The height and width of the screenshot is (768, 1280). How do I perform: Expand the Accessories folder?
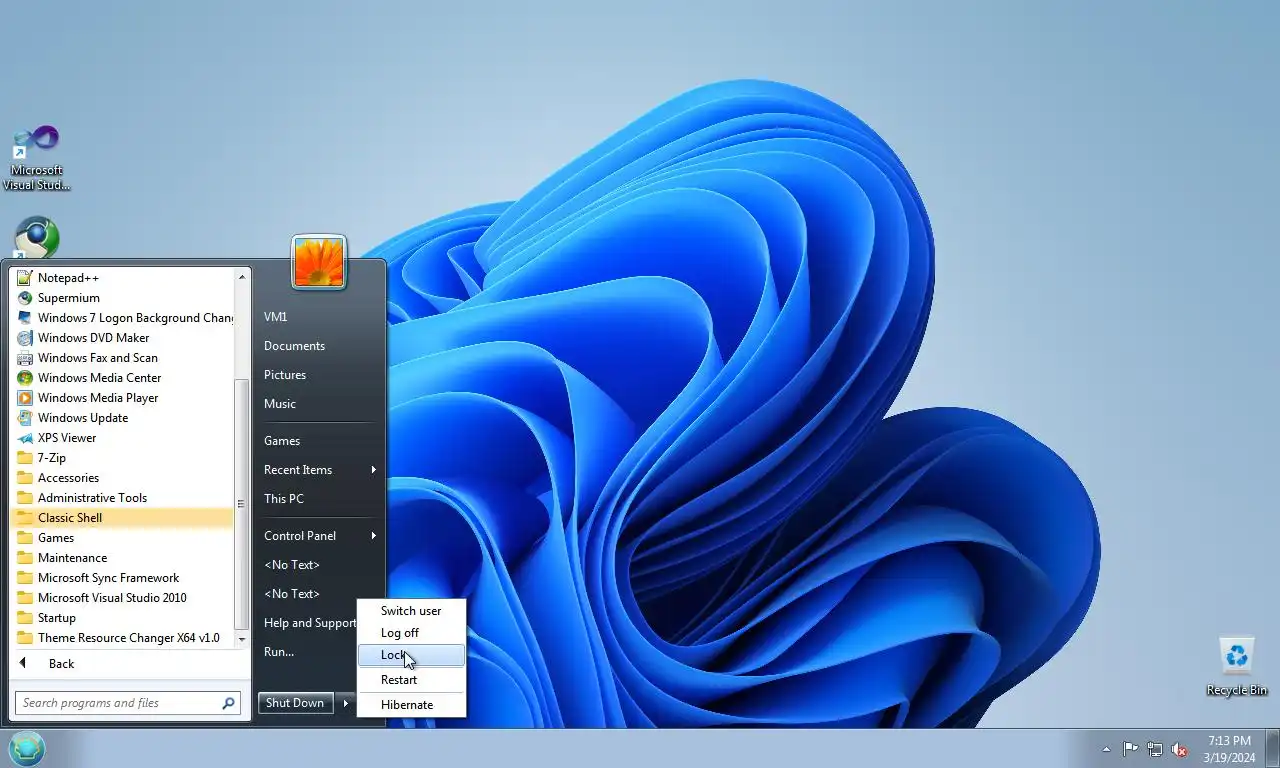pyautogui.click(x=122, y=477)
